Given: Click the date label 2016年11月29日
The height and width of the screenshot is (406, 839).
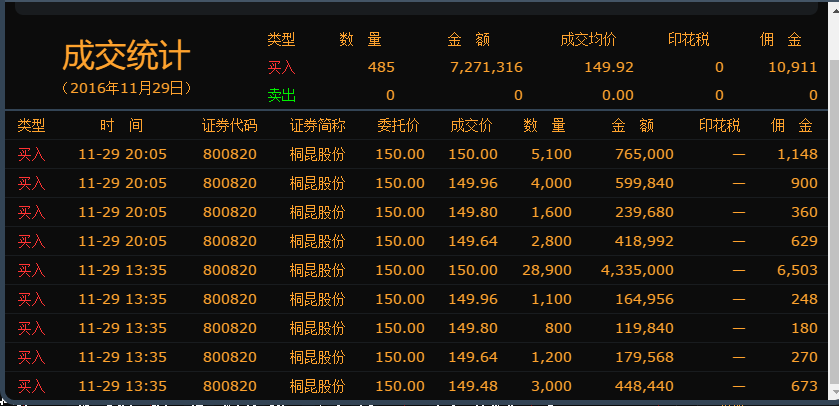Looking at the screenshot, I should [126, 88].
